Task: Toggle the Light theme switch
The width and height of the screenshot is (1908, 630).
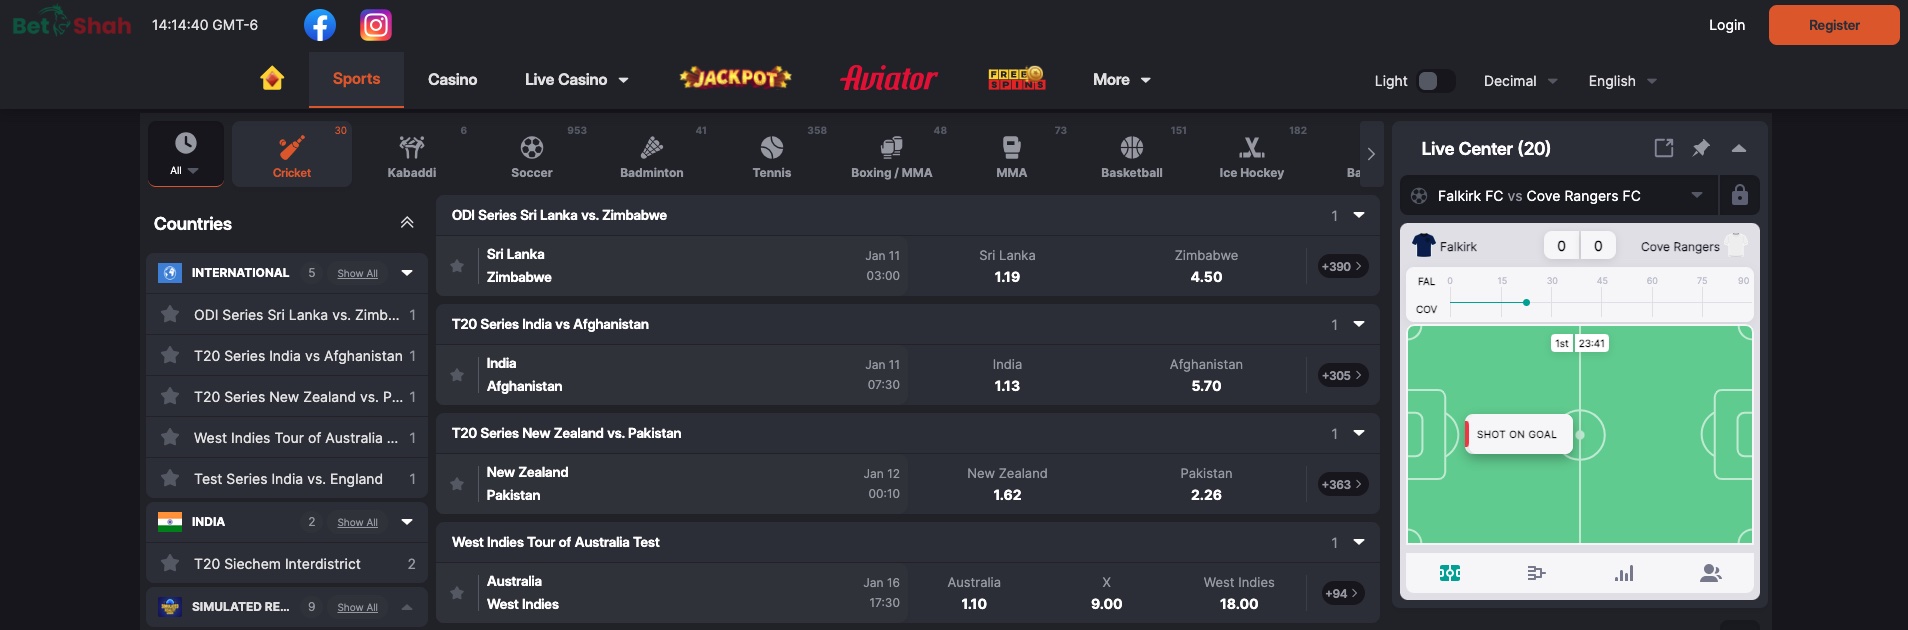Action: coord(1435,81)
